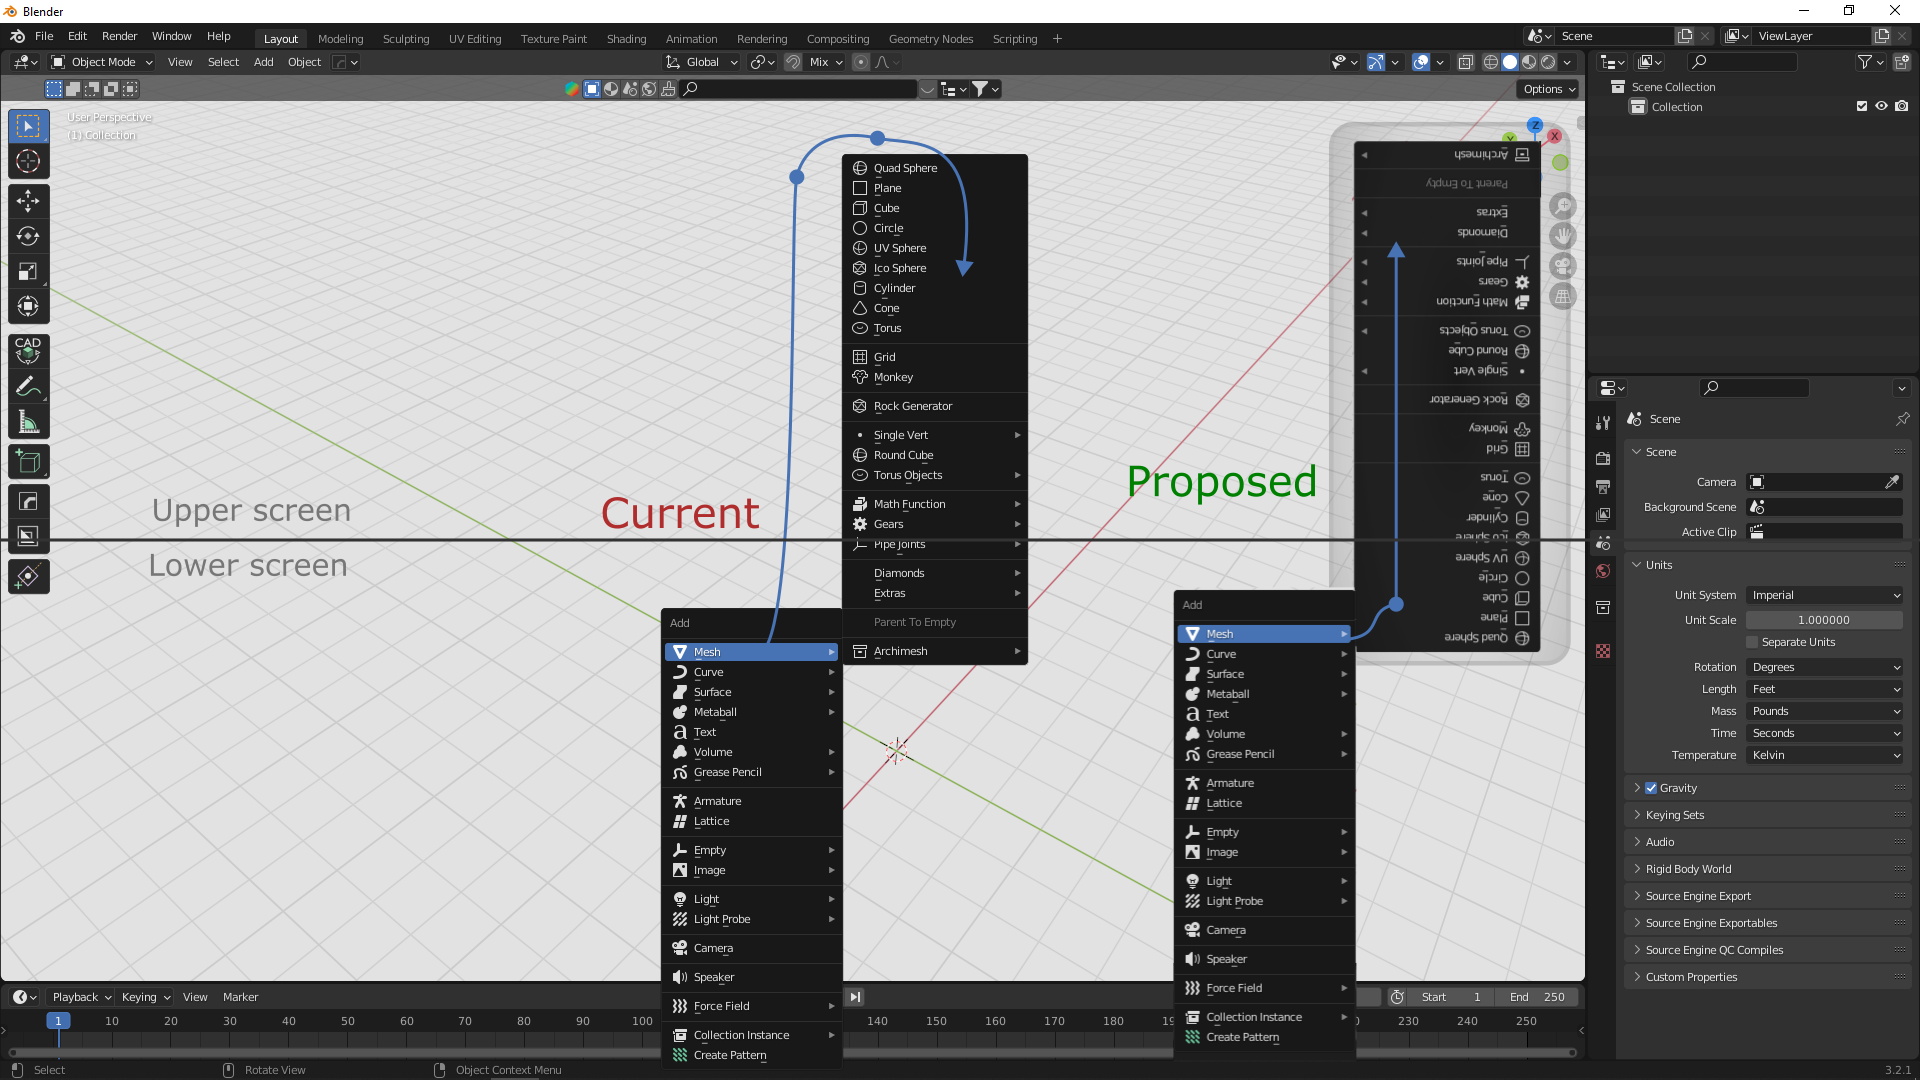Select the Annotate tool
The height and width of the screenshot is (1080, 1920).
coord(28,387)
